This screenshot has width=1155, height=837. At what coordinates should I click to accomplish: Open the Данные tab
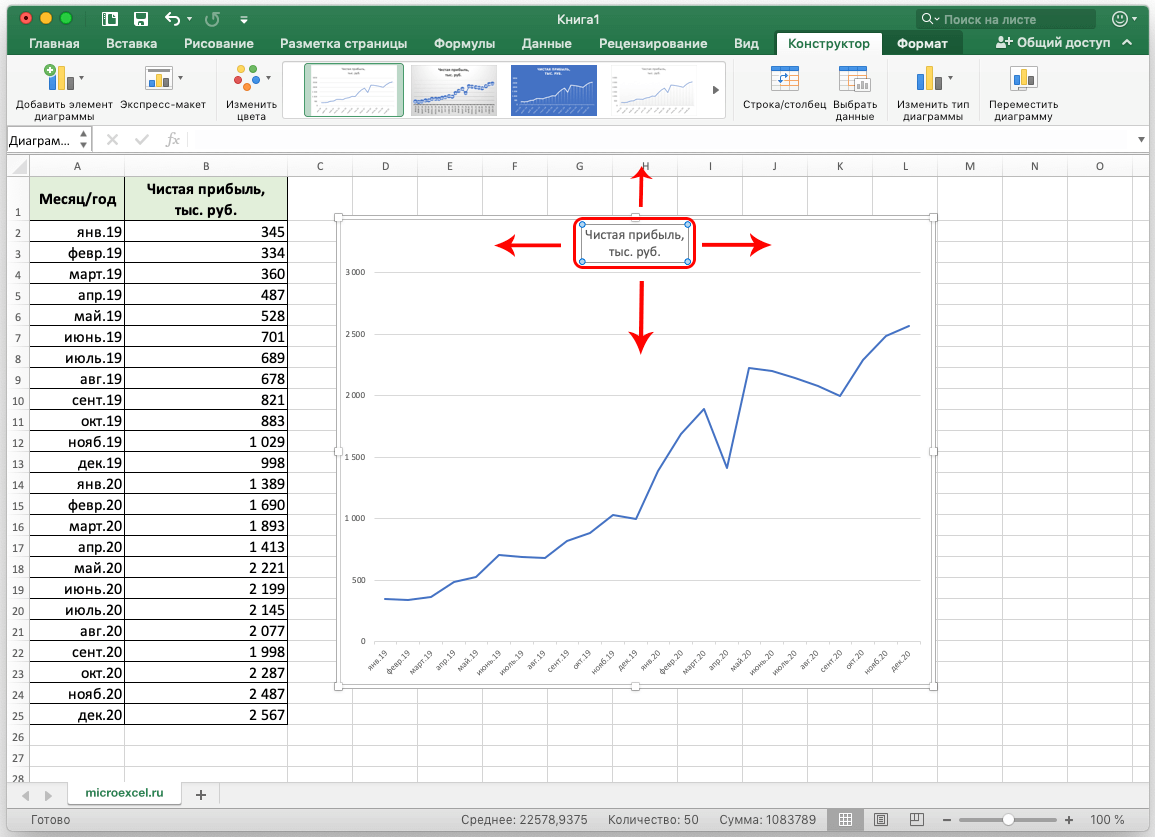(x=547, y=43)
